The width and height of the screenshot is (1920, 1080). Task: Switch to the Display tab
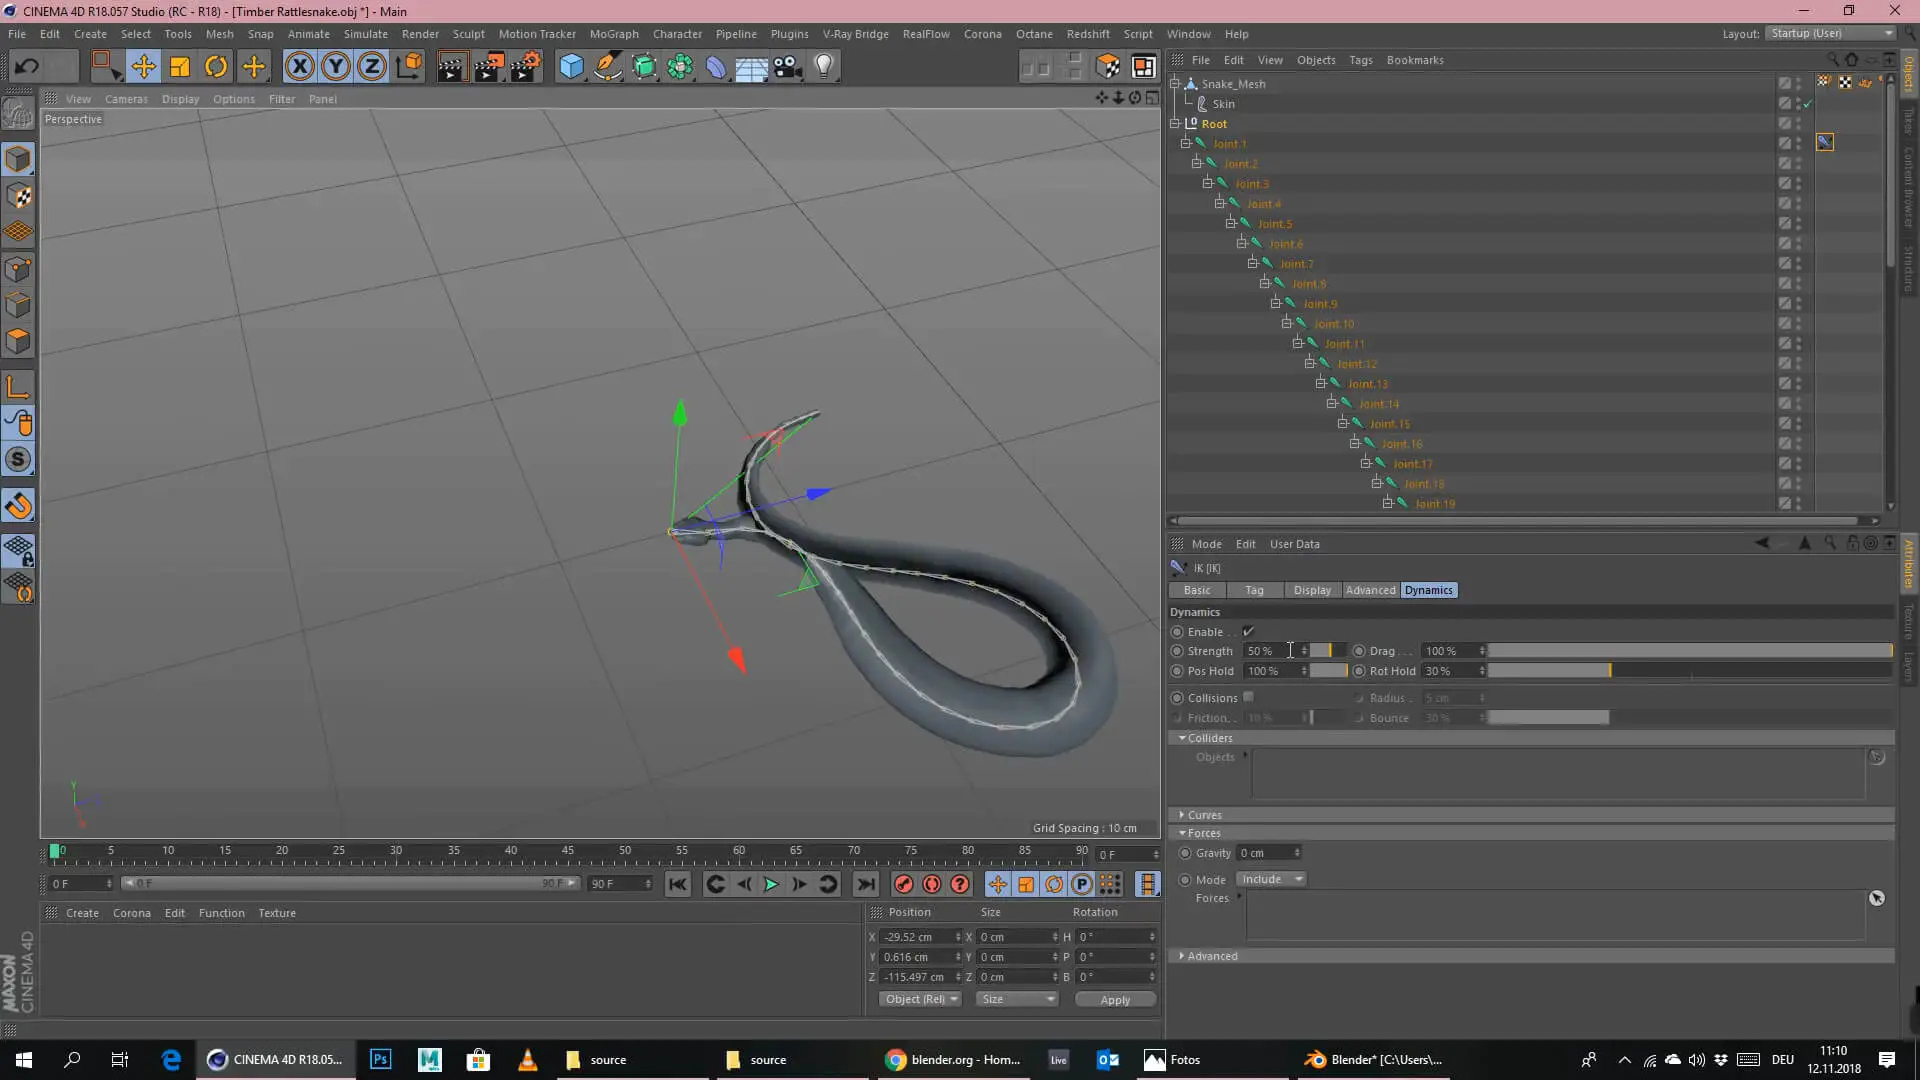[x=1312, y=590]
